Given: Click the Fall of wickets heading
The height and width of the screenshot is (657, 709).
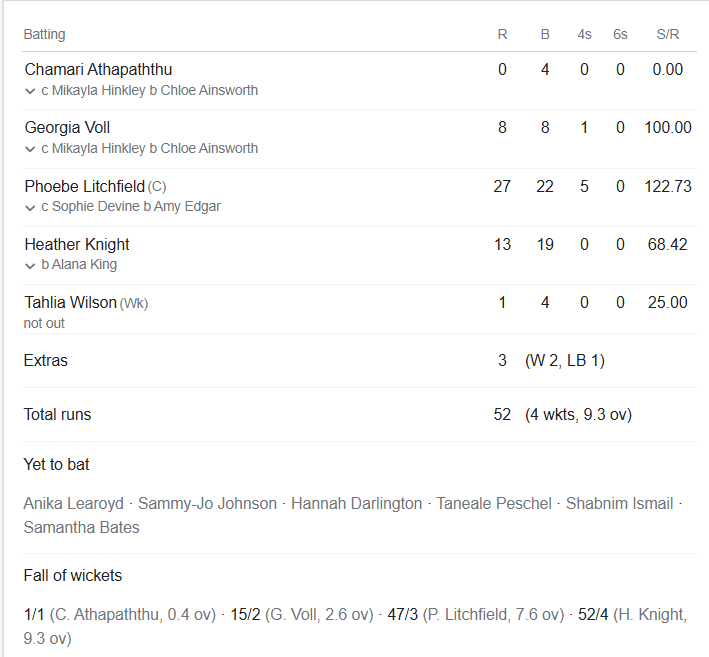Looking at the screenshot, I should click(x=73, y=576).
